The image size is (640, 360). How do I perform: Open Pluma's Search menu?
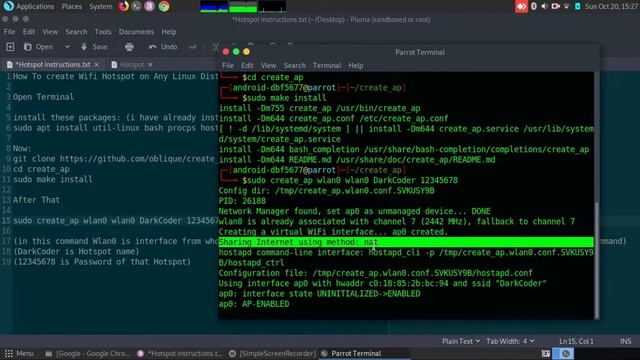coord(76,32)
